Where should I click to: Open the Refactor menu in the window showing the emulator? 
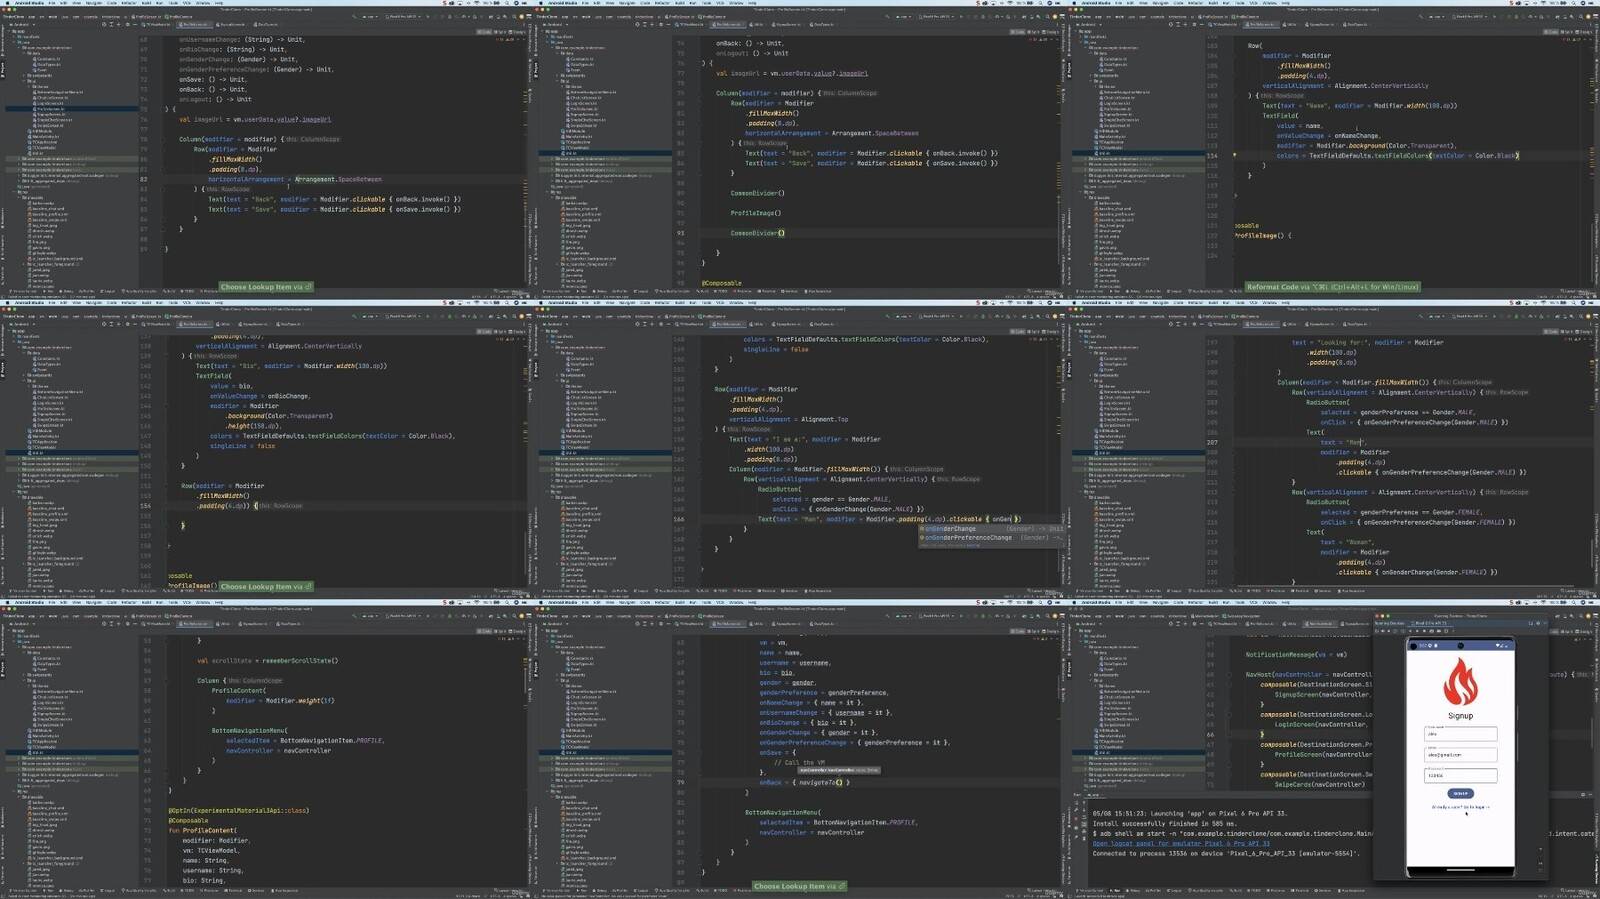tap(1195, 603)
